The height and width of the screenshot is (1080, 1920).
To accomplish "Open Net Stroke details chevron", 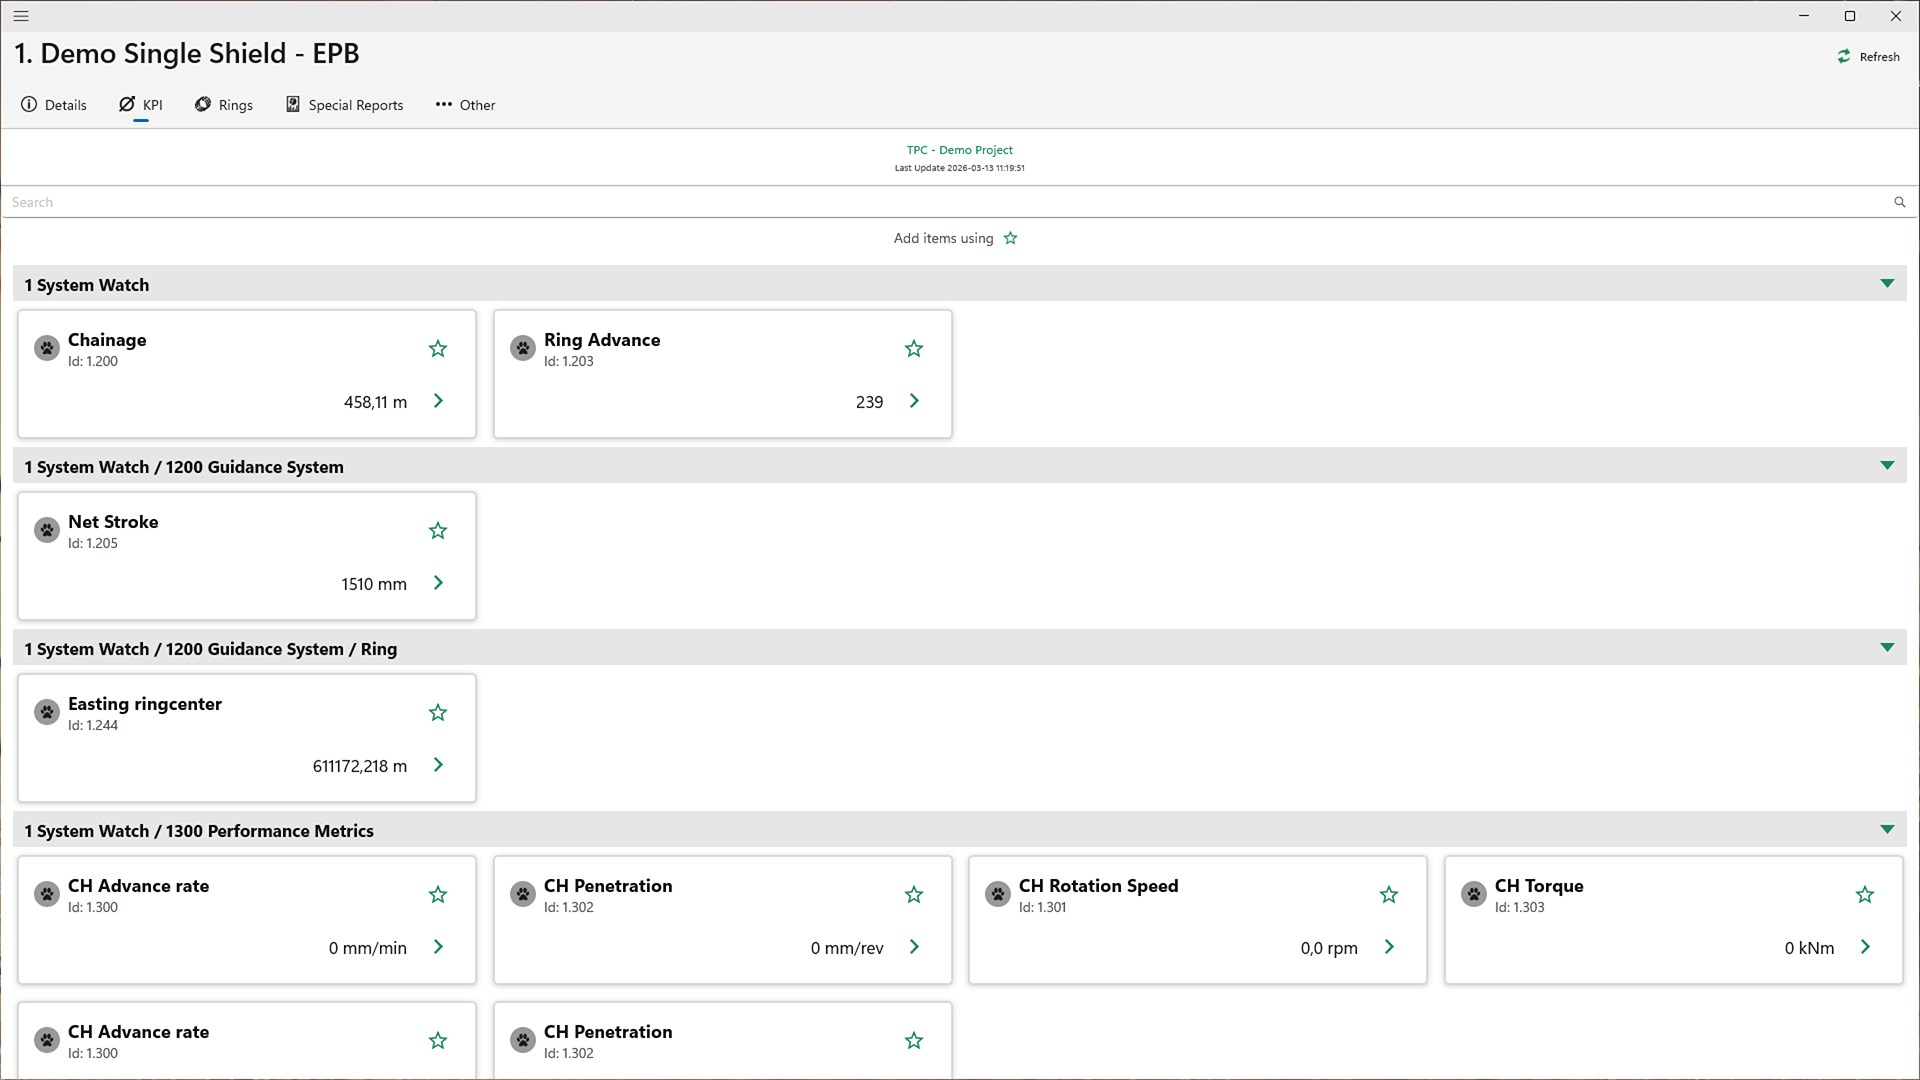I will pos(438,583).
